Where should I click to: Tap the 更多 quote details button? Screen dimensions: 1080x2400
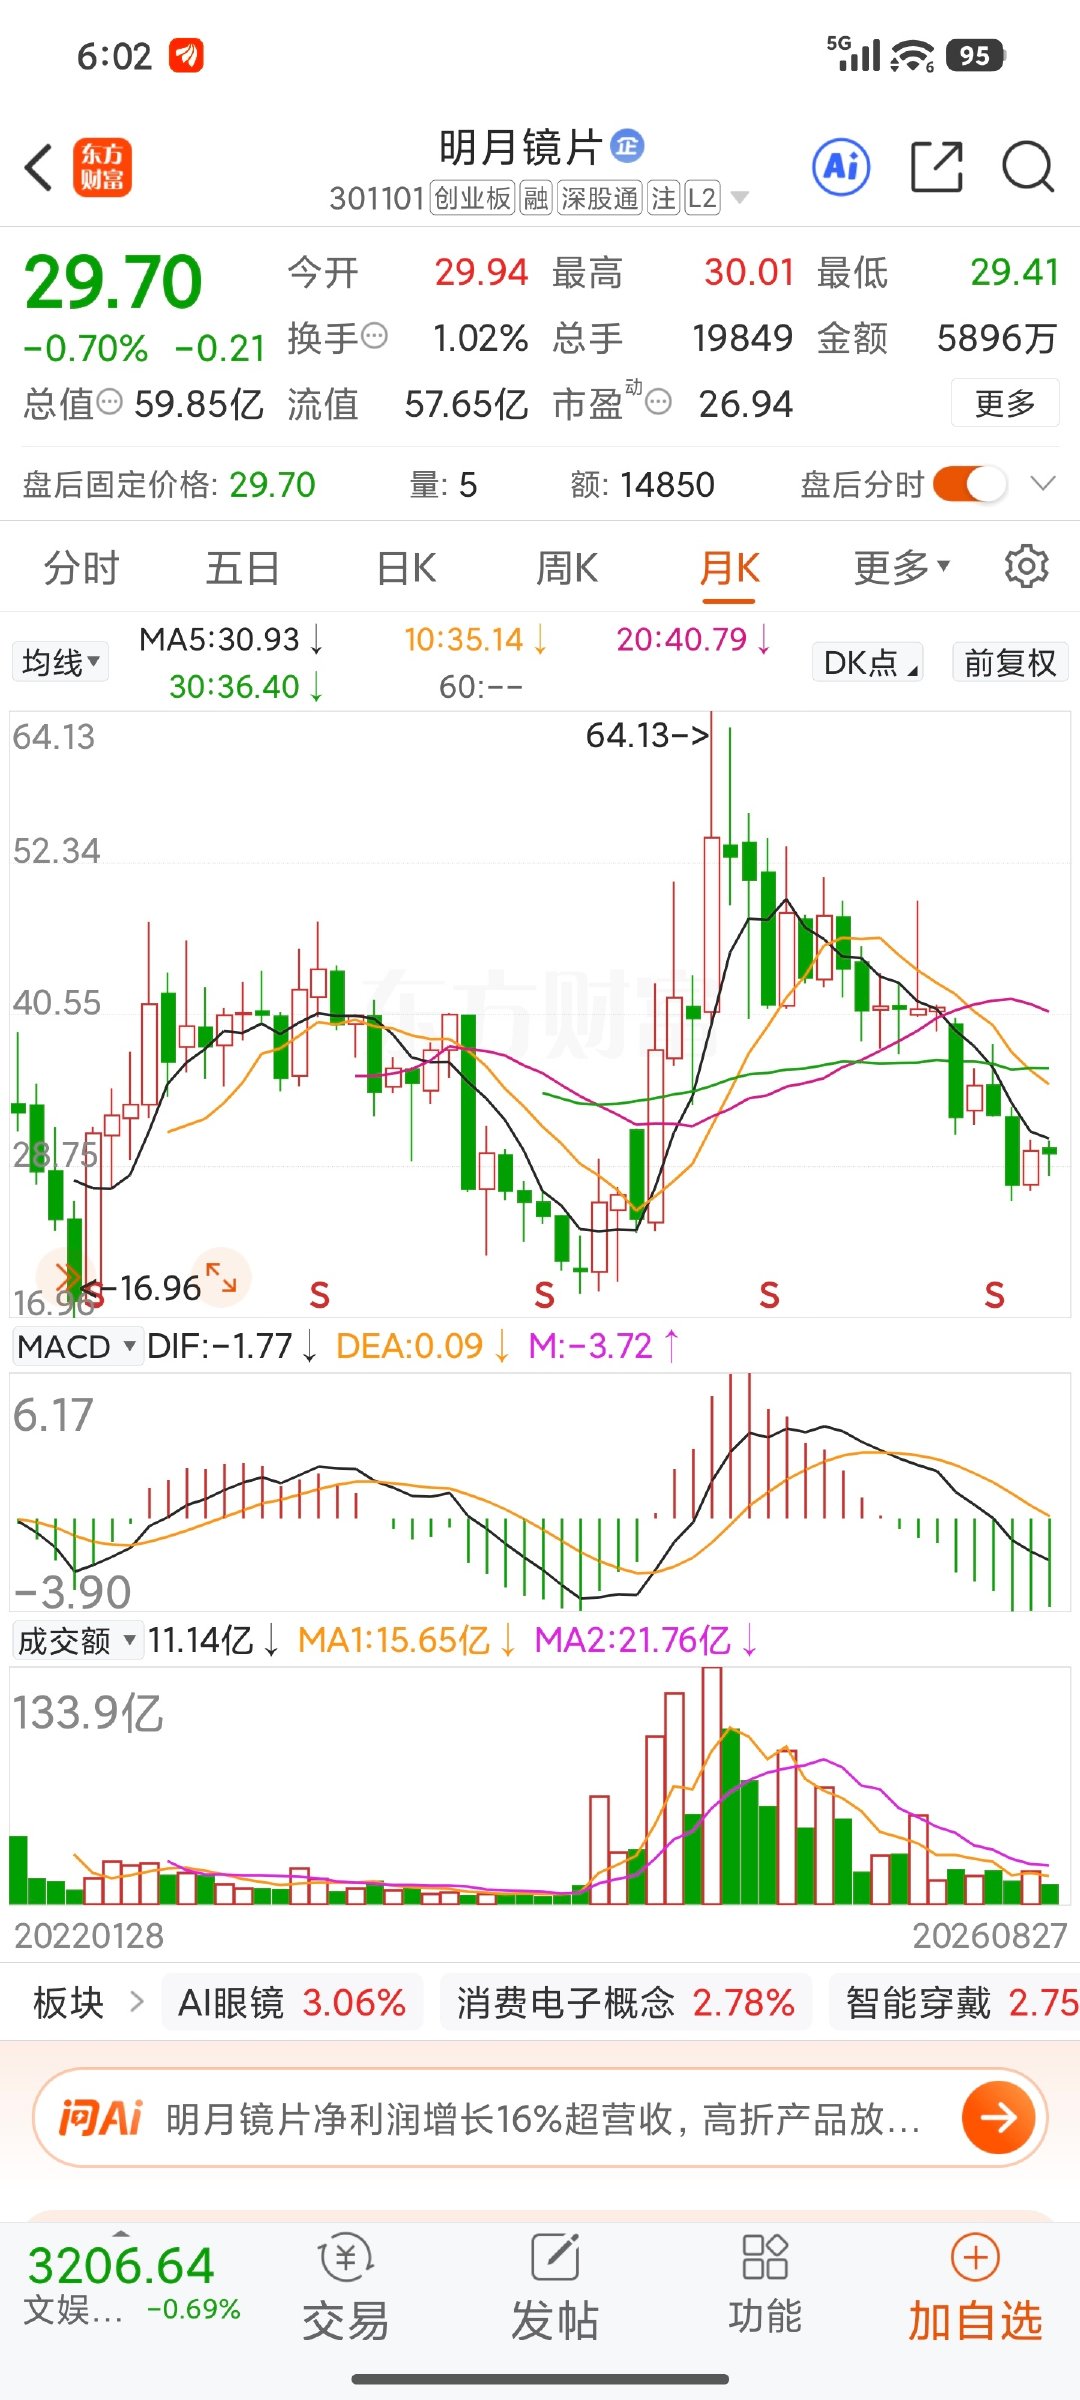click(x=1005, y=403)
